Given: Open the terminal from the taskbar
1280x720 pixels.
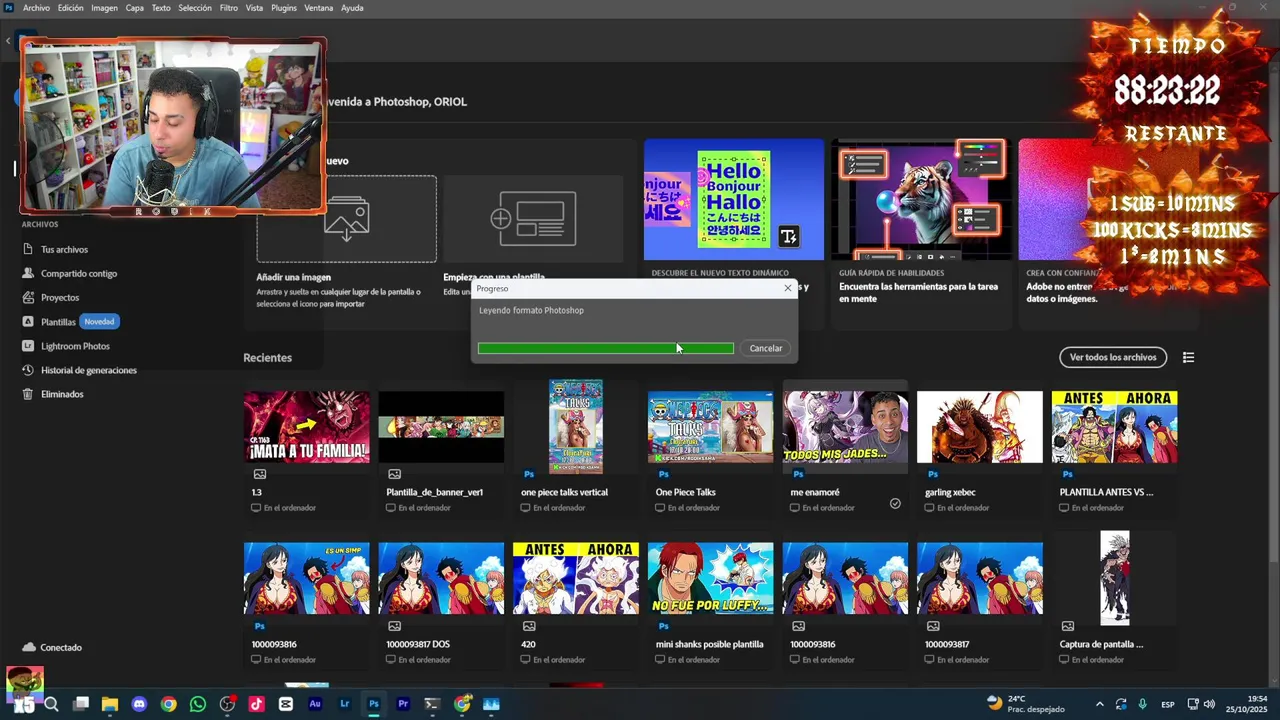Looking at the screenshot, I should click(x=432, y=704).
